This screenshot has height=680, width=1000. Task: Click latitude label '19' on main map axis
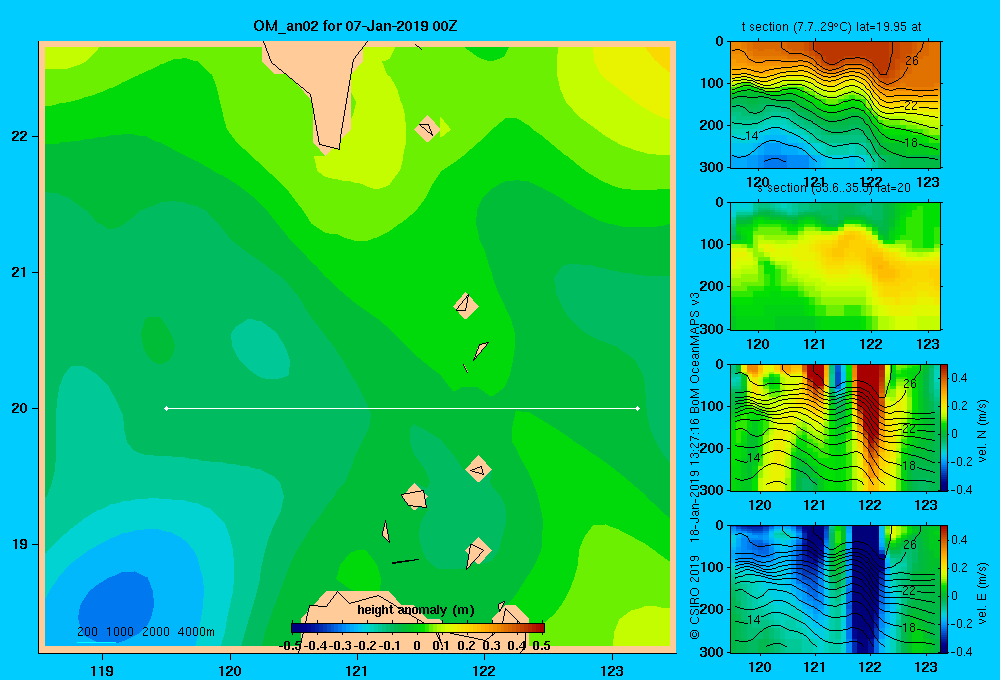tap(19, 544)
